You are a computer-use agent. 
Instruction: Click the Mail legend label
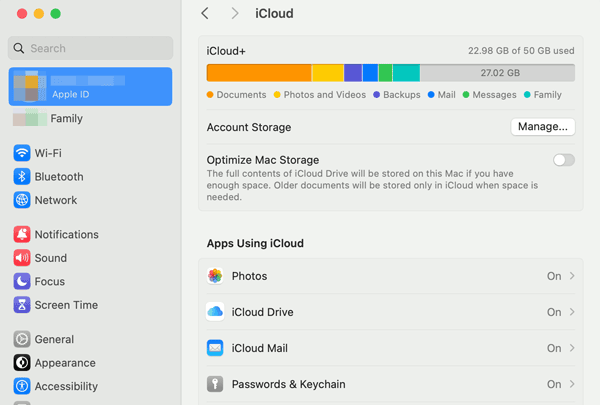[447, 95]
